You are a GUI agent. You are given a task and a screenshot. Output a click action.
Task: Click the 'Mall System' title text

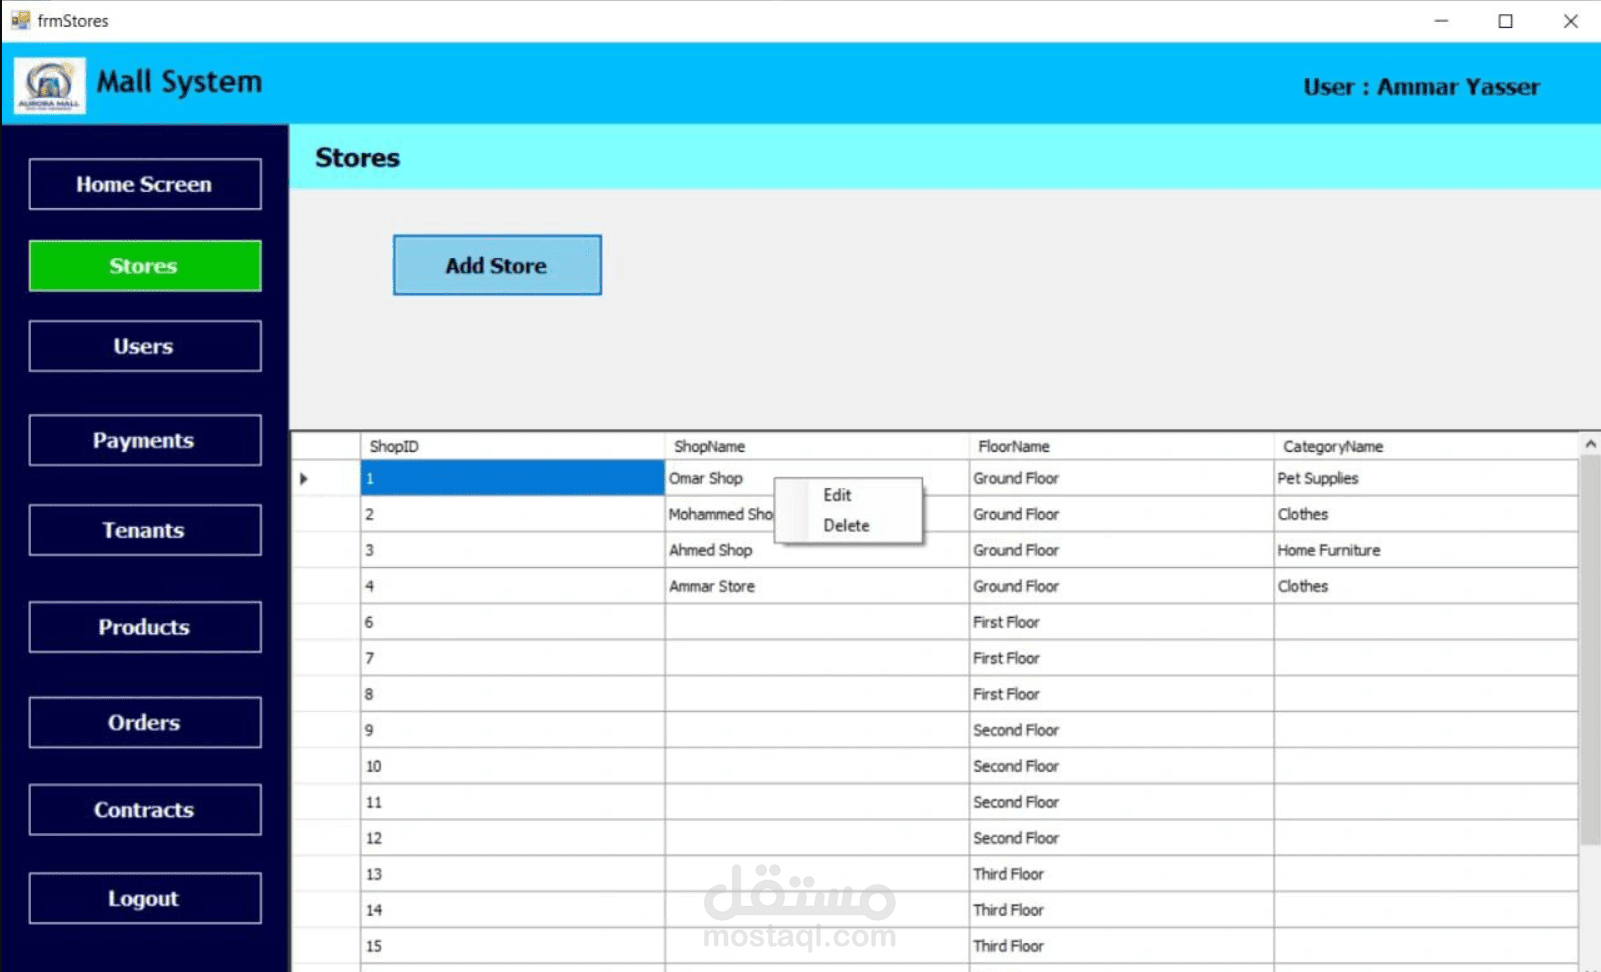coord(179,82)
